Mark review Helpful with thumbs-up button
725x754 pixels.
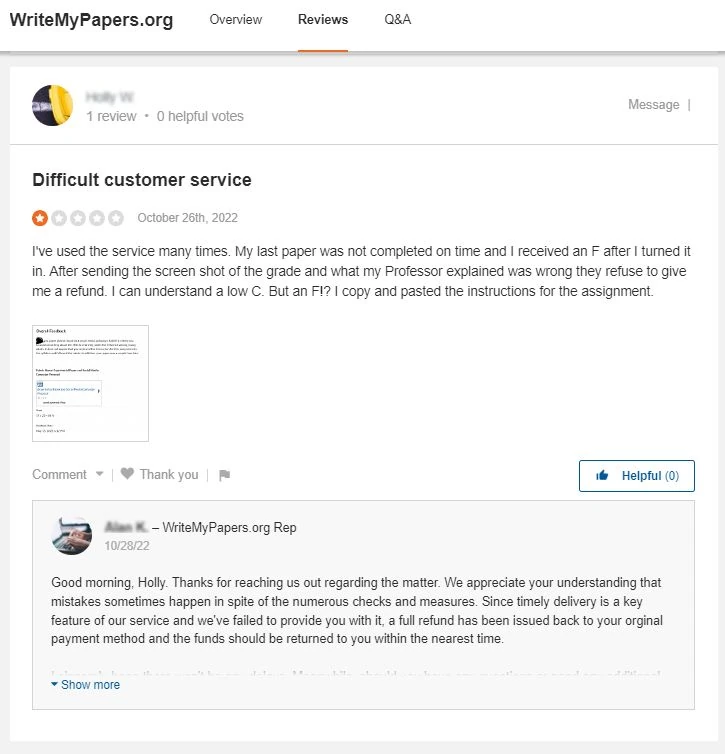click(637, 476)
